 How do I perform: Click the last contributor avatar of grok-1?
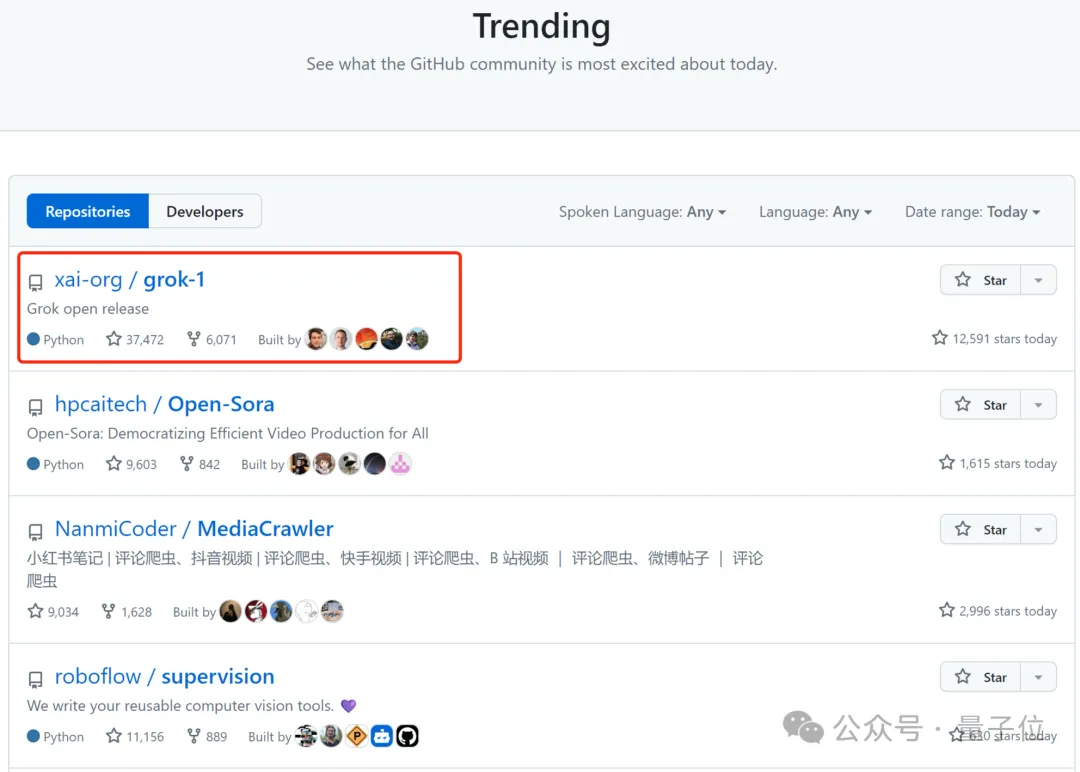(x=417, y=339)
